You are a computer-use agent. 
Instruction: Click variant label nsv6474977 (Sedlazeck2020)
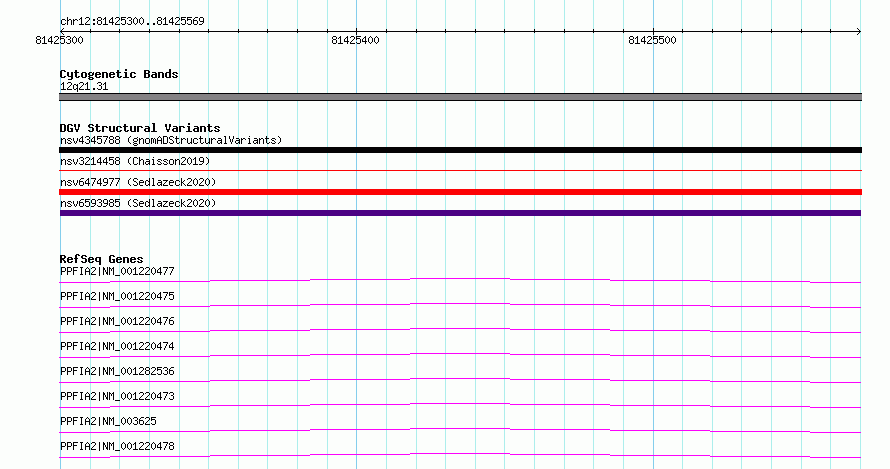click(138, 182)
